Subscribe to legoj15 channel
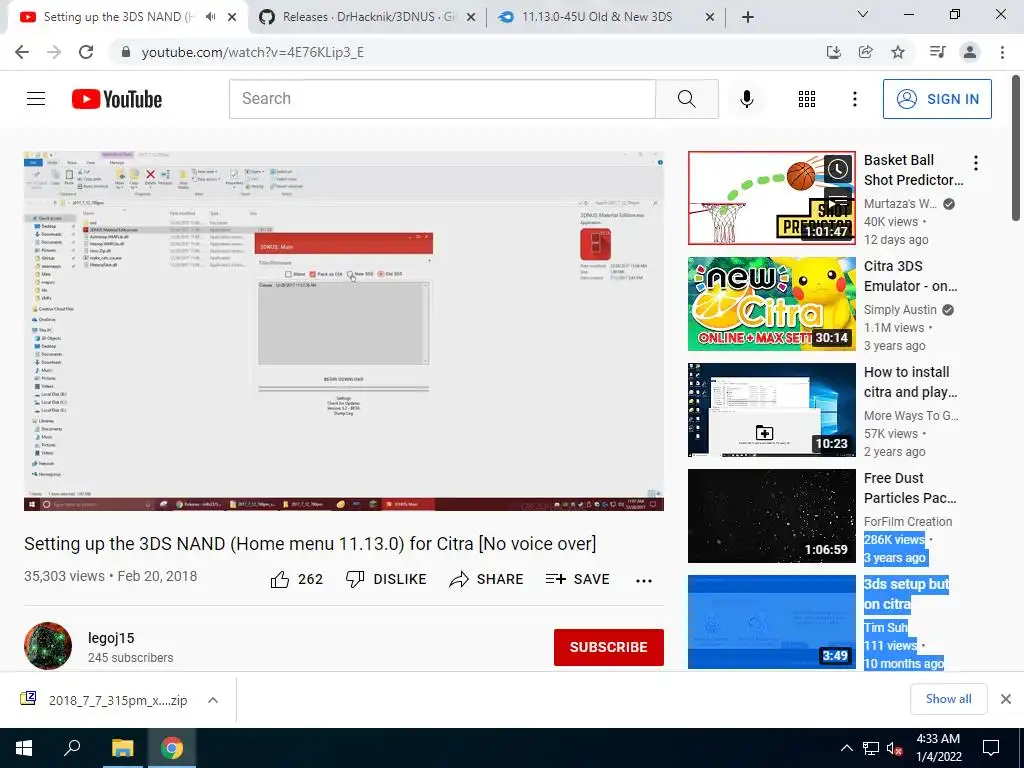The image size is (1024, 768). (609, 647)
